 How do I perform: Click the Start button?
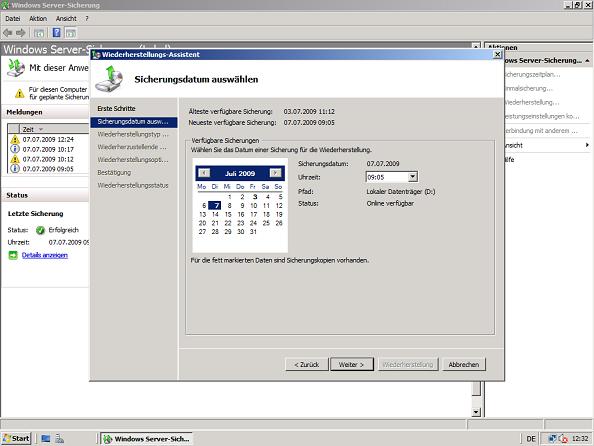pyautogui.click(x=16, y=438)
